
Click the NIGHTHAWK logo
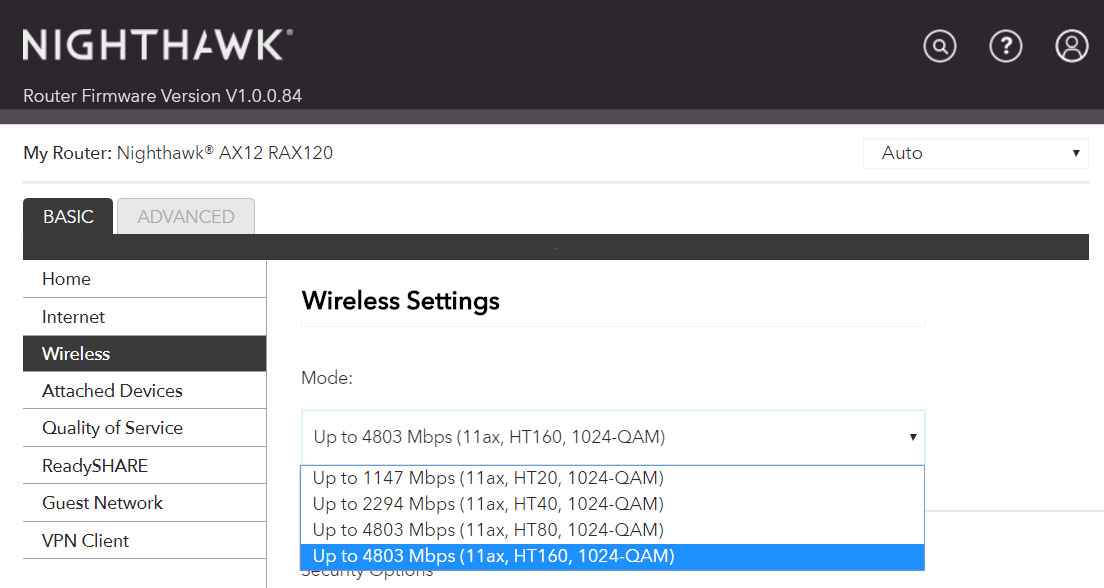click(x=158, y=45)
